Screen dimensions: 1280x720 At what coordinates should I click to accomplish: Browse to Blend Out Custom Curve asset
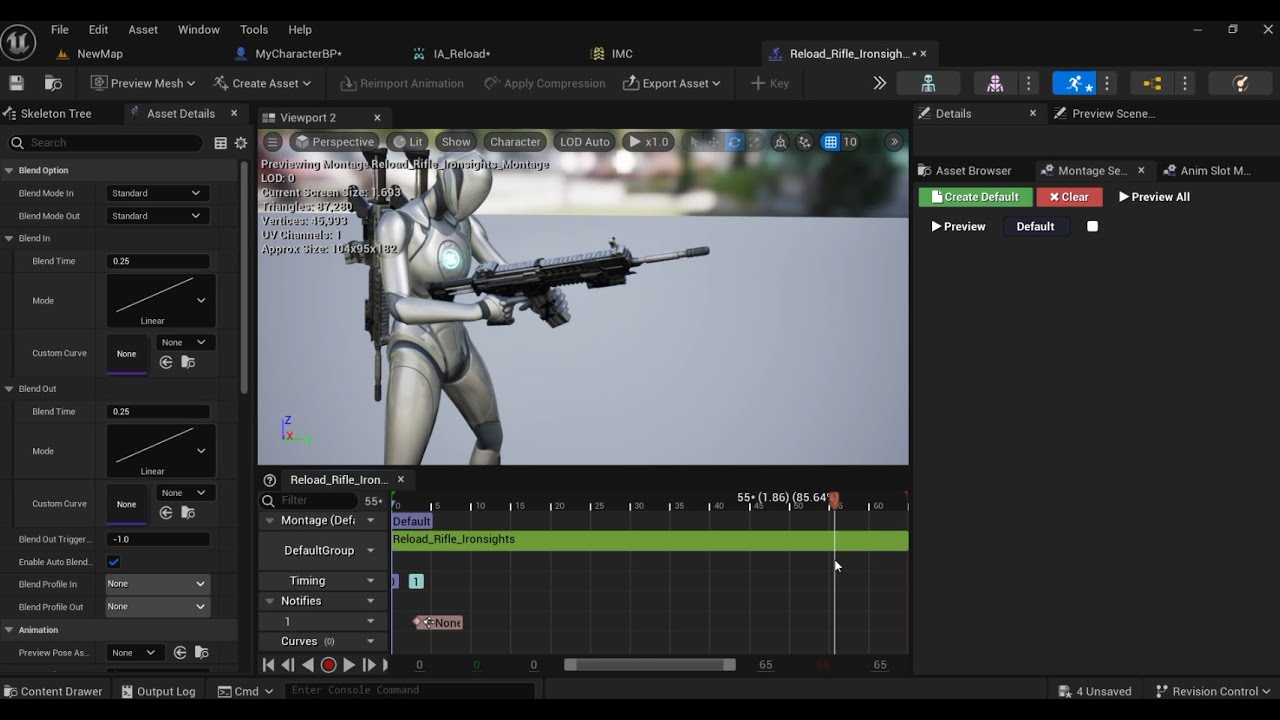pos(188,513)
